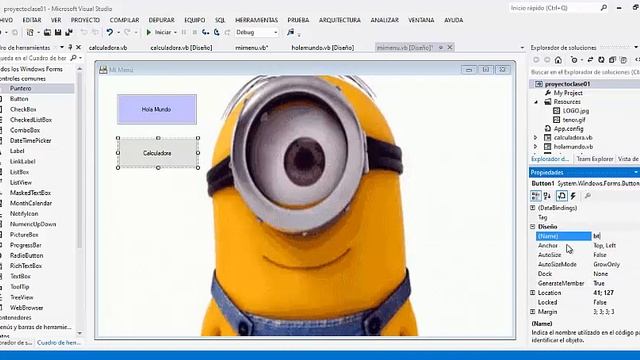Switch to the Team Explorer tab
The image size is (640, 360).
[x=595, y=159]
